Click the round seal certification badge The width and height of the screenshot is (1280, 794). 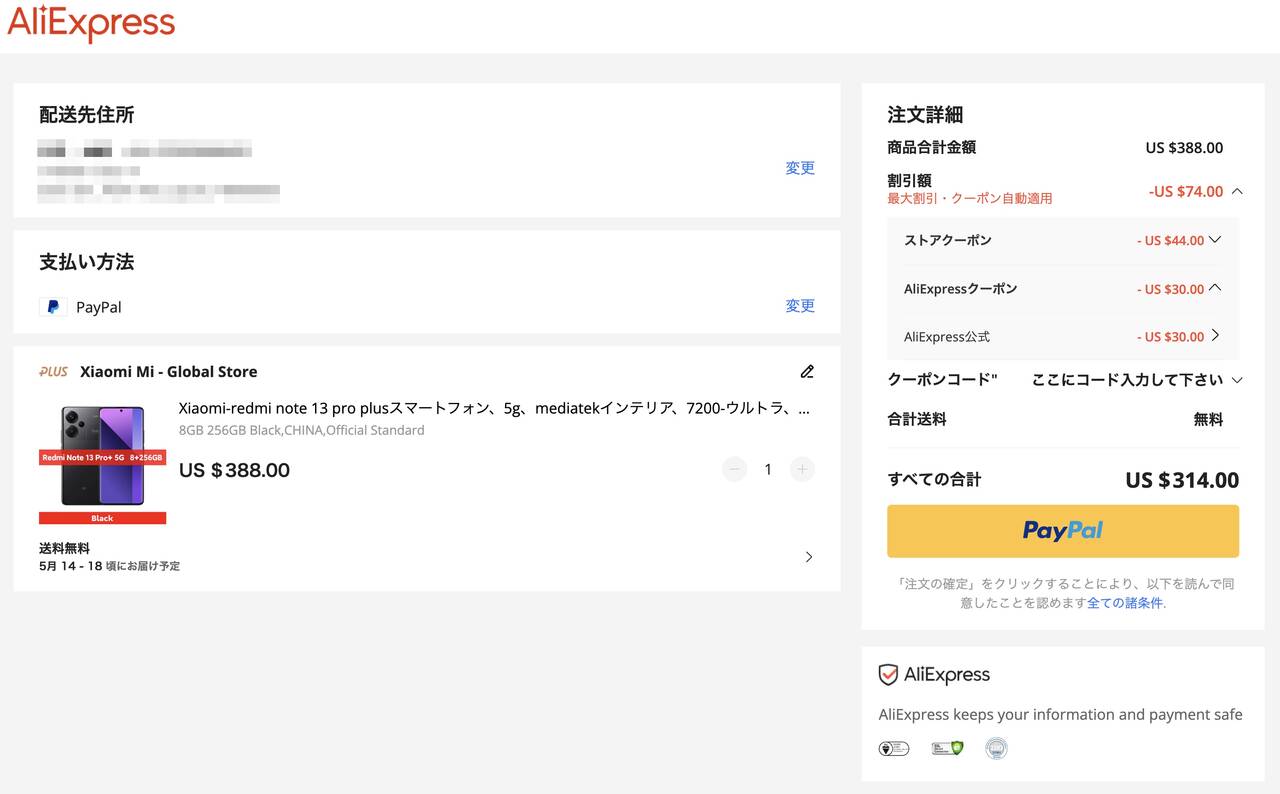tap(996, 748)
